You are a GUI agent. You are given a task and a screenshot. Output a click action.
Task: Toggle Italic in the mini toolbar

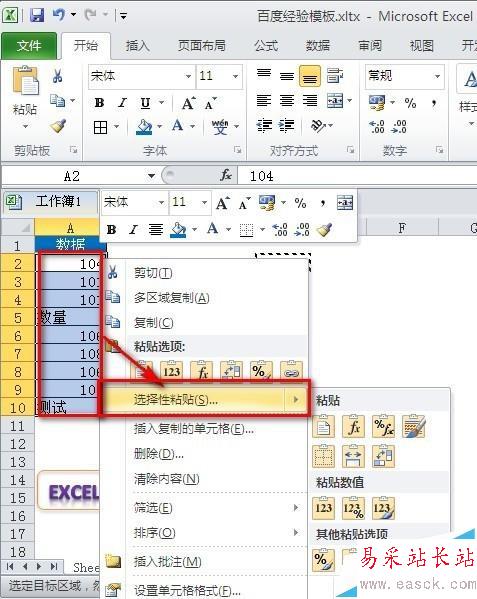[133, 230]
